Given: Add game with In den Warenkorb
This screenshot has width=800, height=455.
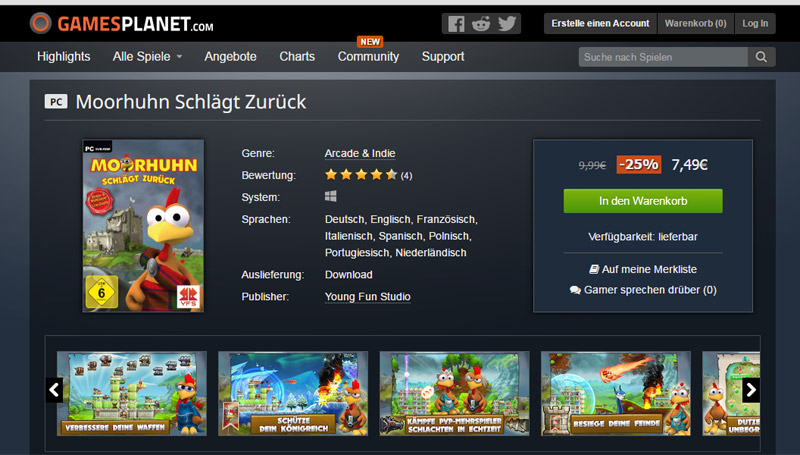Looking at the screenshot, I should pos(643,201).
